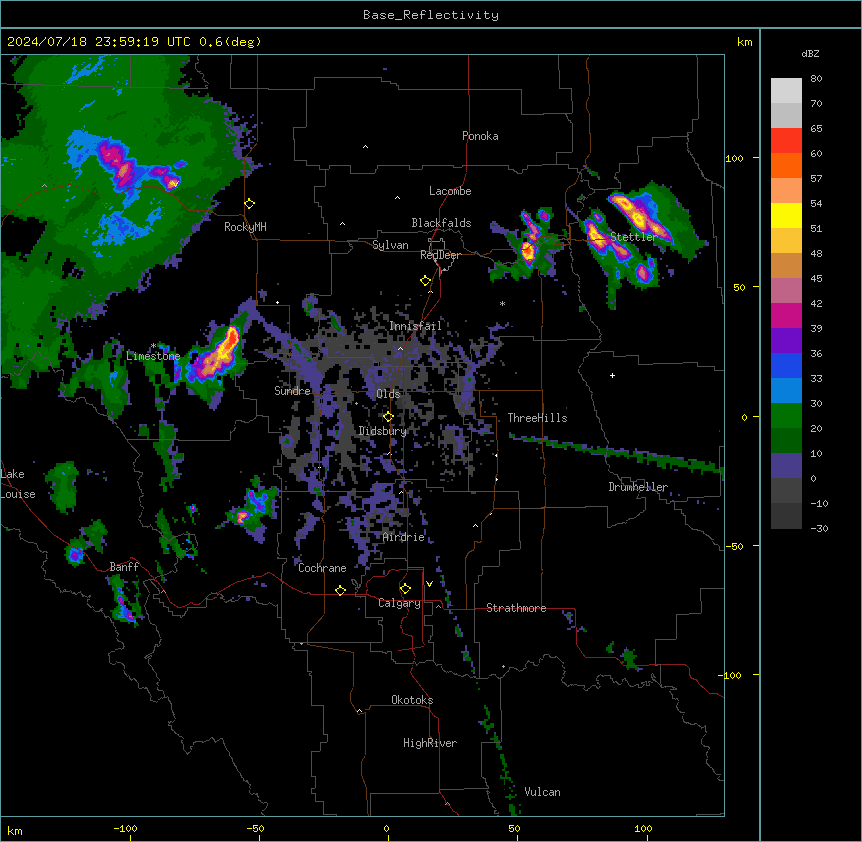Select the slate purple 10-0 dBZ legend swatch
Image resolution: width=862 pixels, height=842 pixels.
click(x=786, y=466)
